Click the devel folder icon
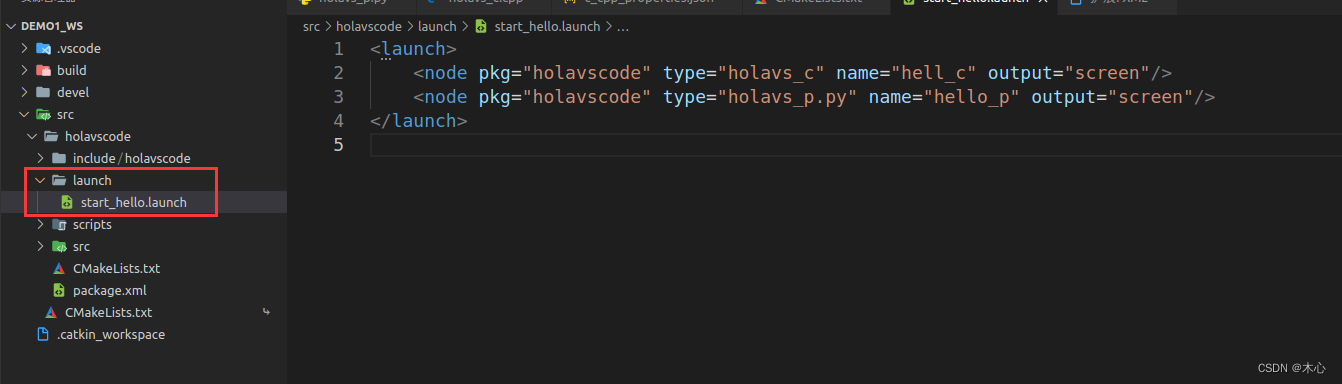 [x=43, y=92]
